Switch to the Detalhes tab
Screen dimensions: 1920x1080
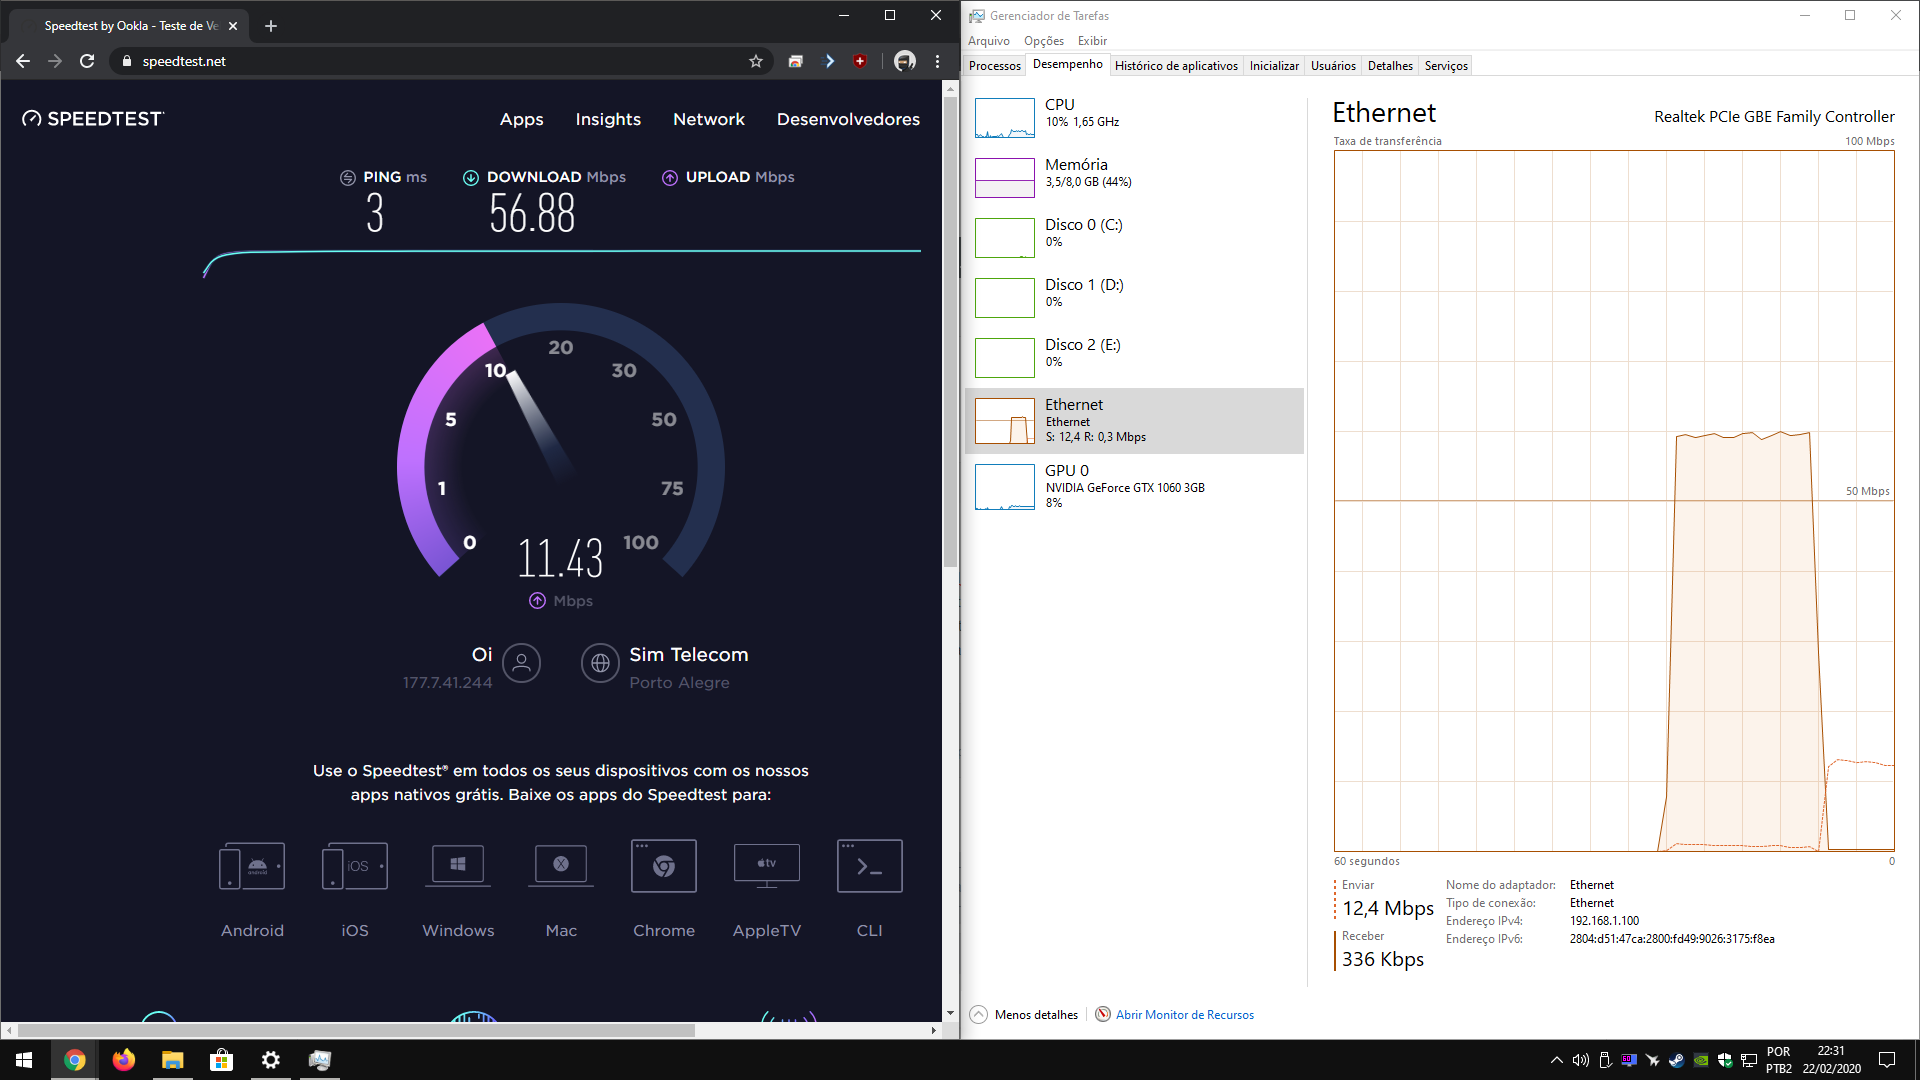point(1390,66)
